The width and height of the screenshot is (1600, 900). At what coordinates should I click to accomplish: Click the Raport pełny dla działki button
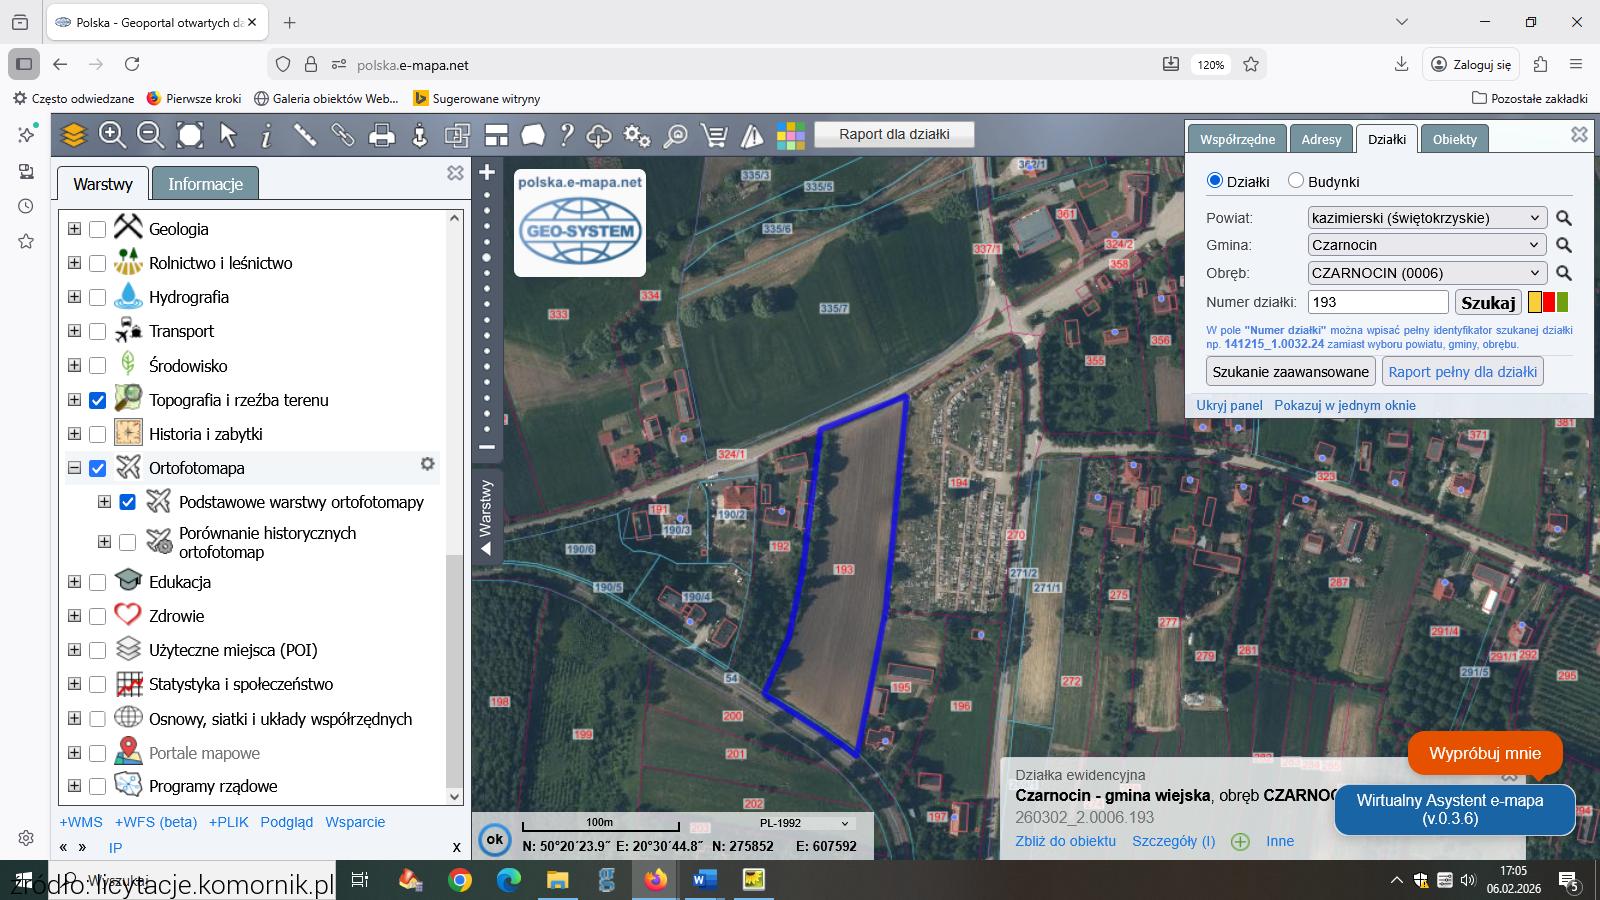[1462, 372]
